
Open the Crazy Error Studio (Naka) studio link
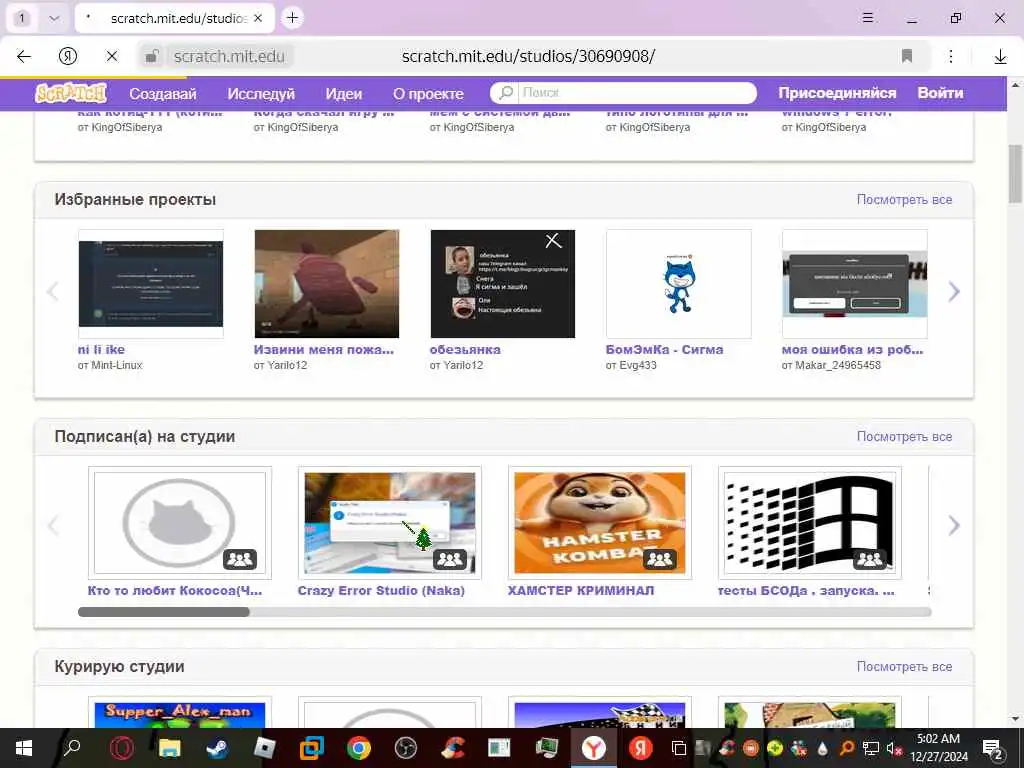pyautogui.click(x=381, y=590)
